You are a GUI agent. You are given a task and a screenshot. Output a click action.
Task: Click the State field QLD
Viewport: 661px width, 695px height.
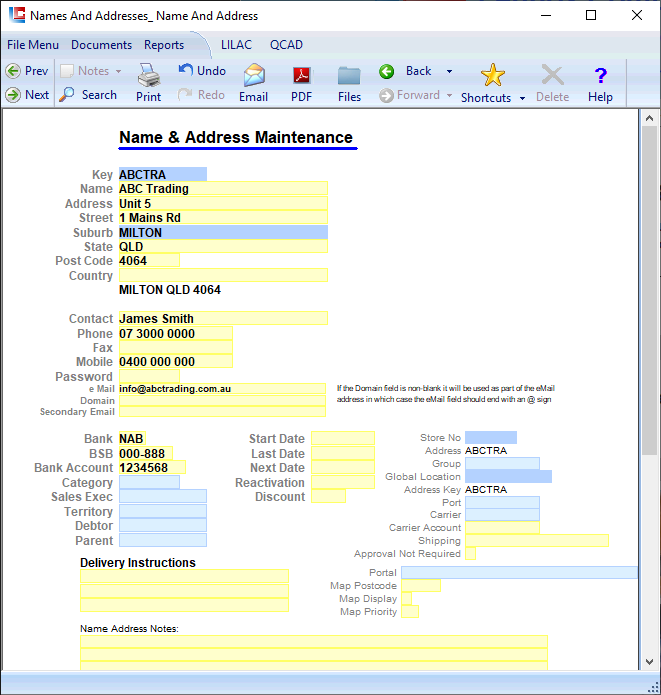point(223,246)
